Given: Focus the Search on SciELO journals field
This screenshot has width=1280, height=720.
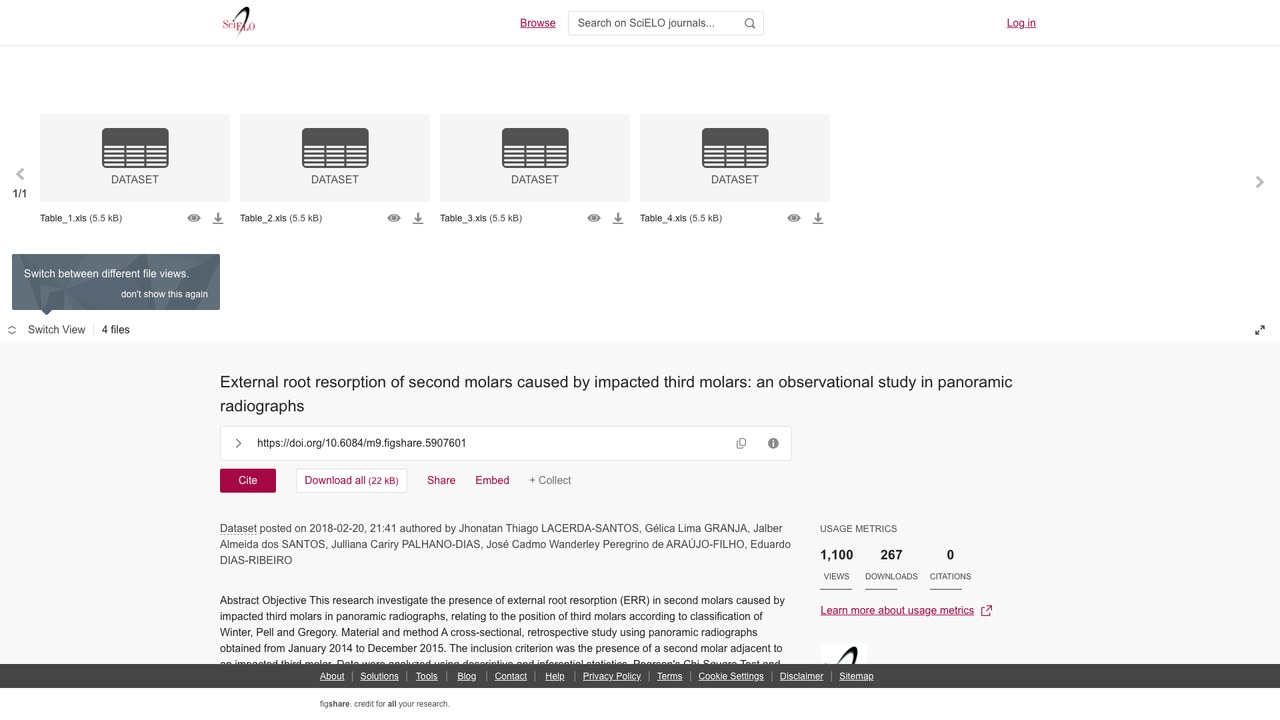Looking at the screenshot, I should point(656,23).
